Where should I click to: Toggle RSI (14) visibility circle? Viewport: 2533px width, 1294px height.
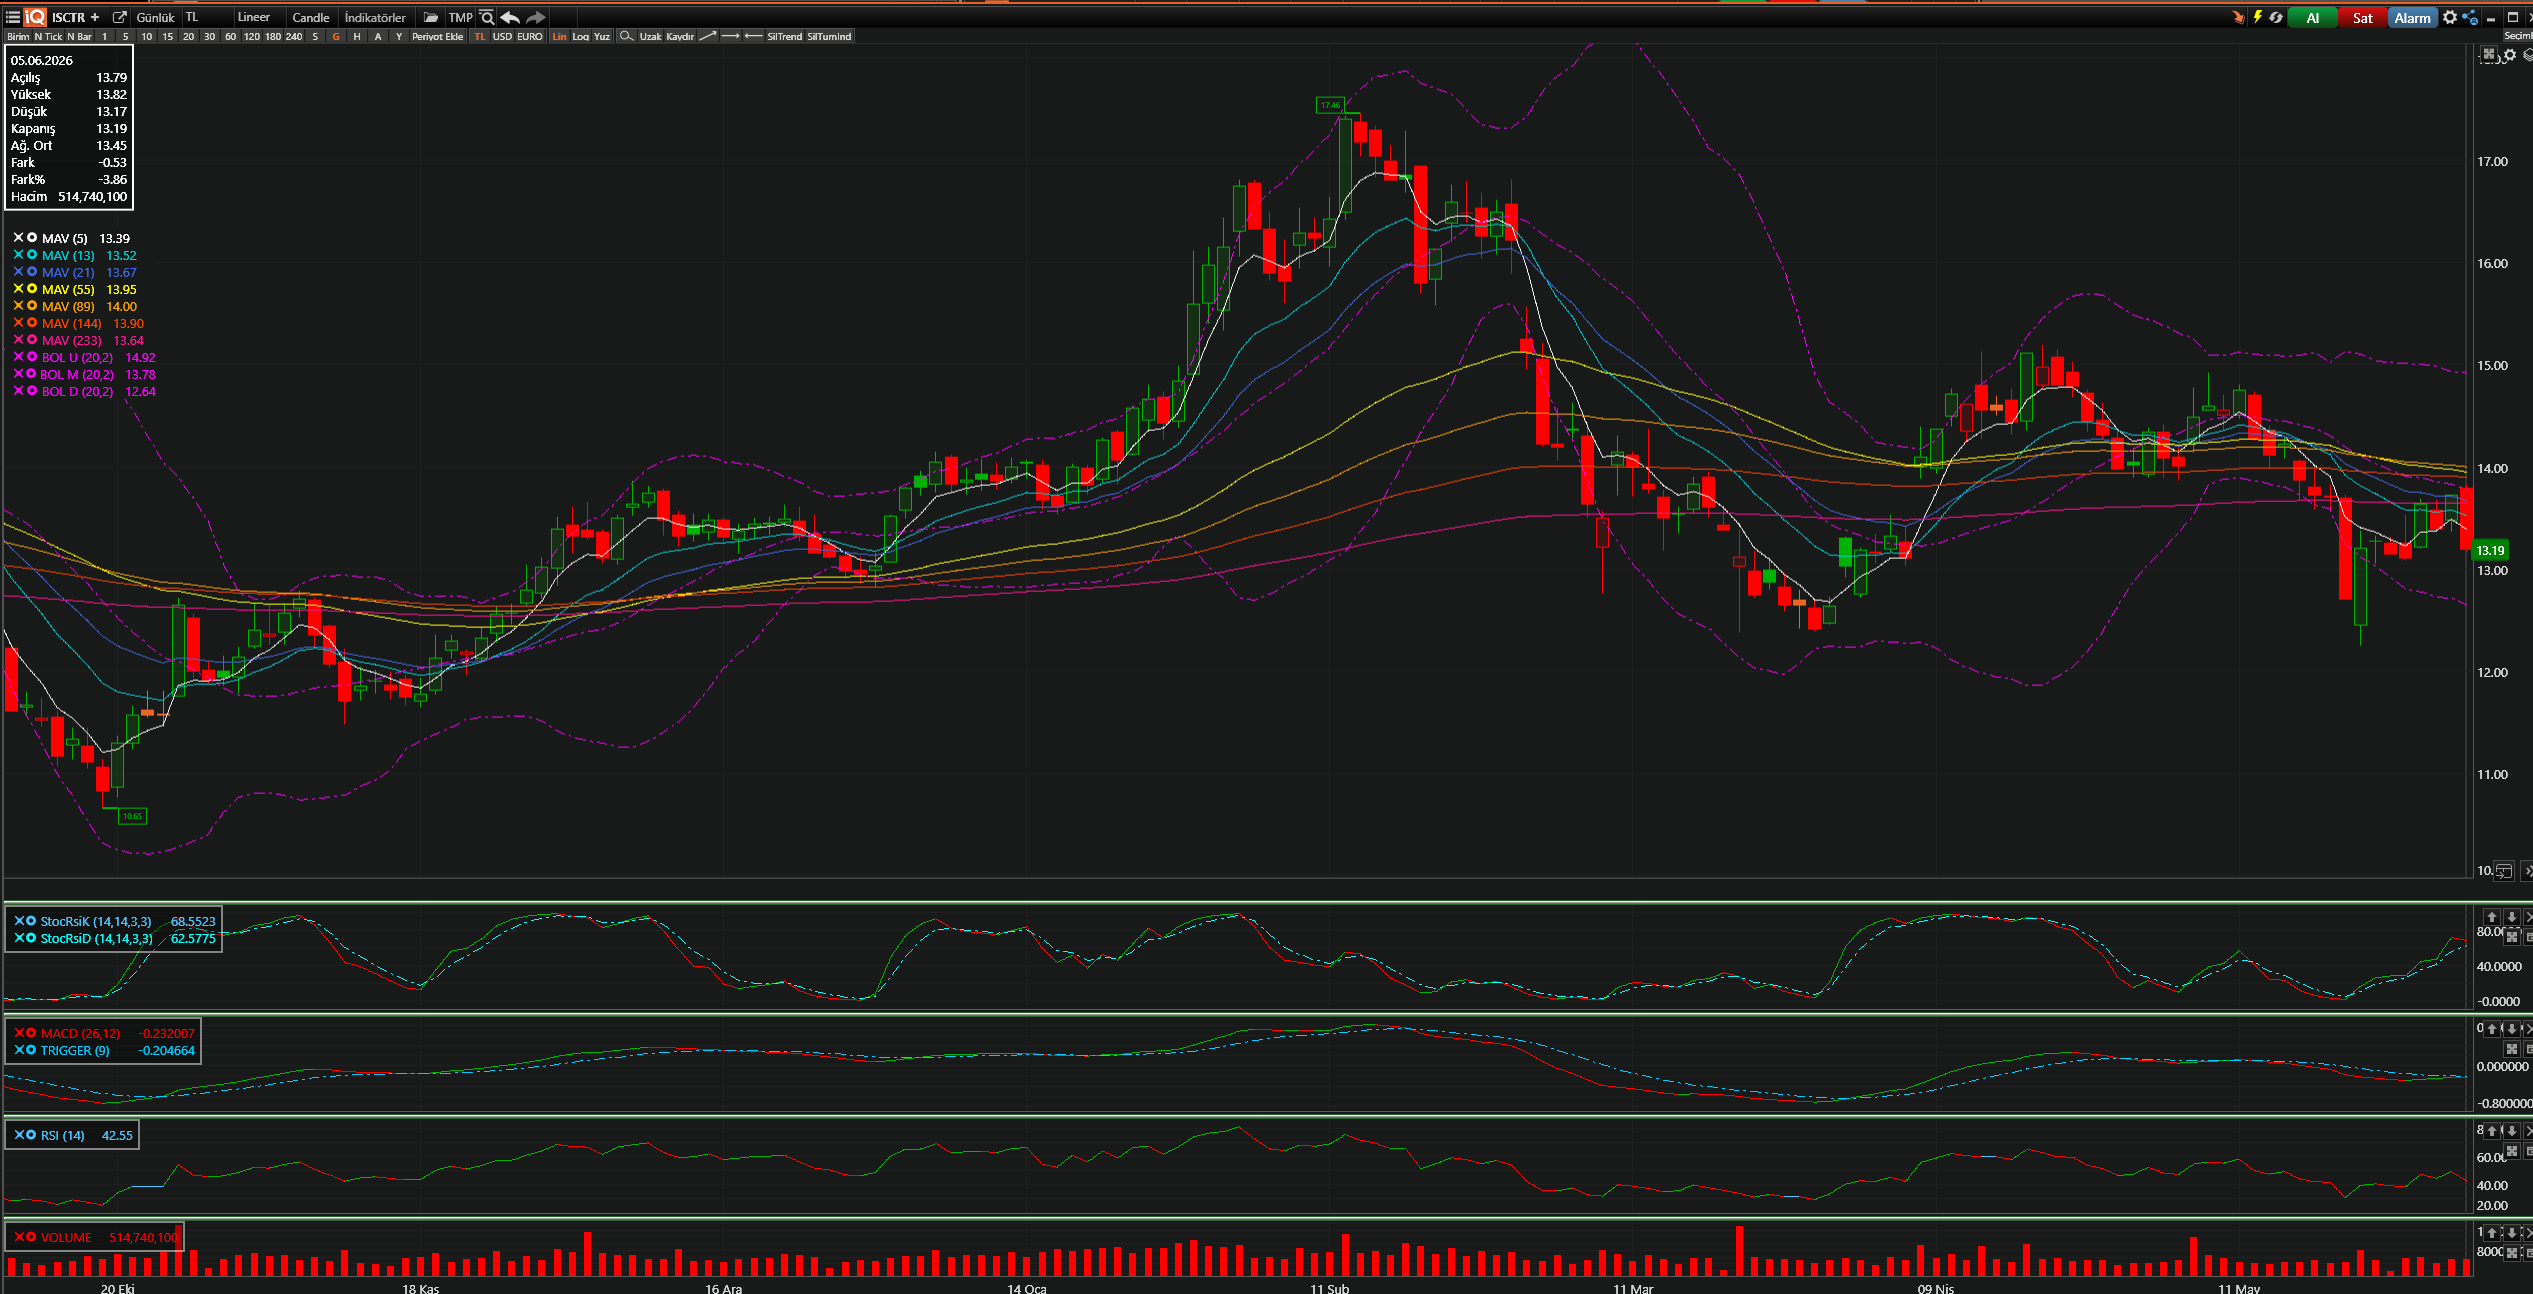(x=31, y=1135)
